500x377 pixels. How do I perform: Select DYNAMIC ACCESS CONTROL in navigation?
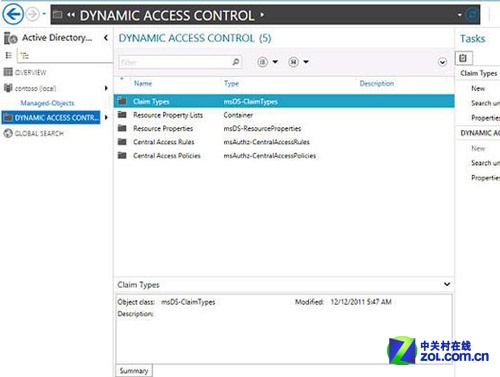tap(51, 118)
